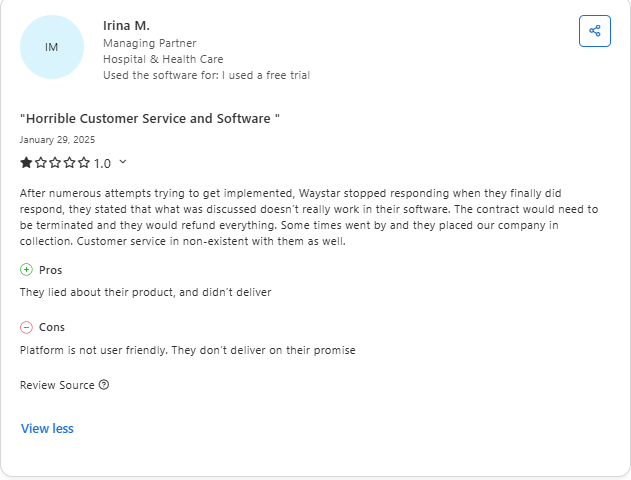Viewport: 631px width, 480px height.
Task: Click the reviewer name Irina M.
Action: (126, 25)
